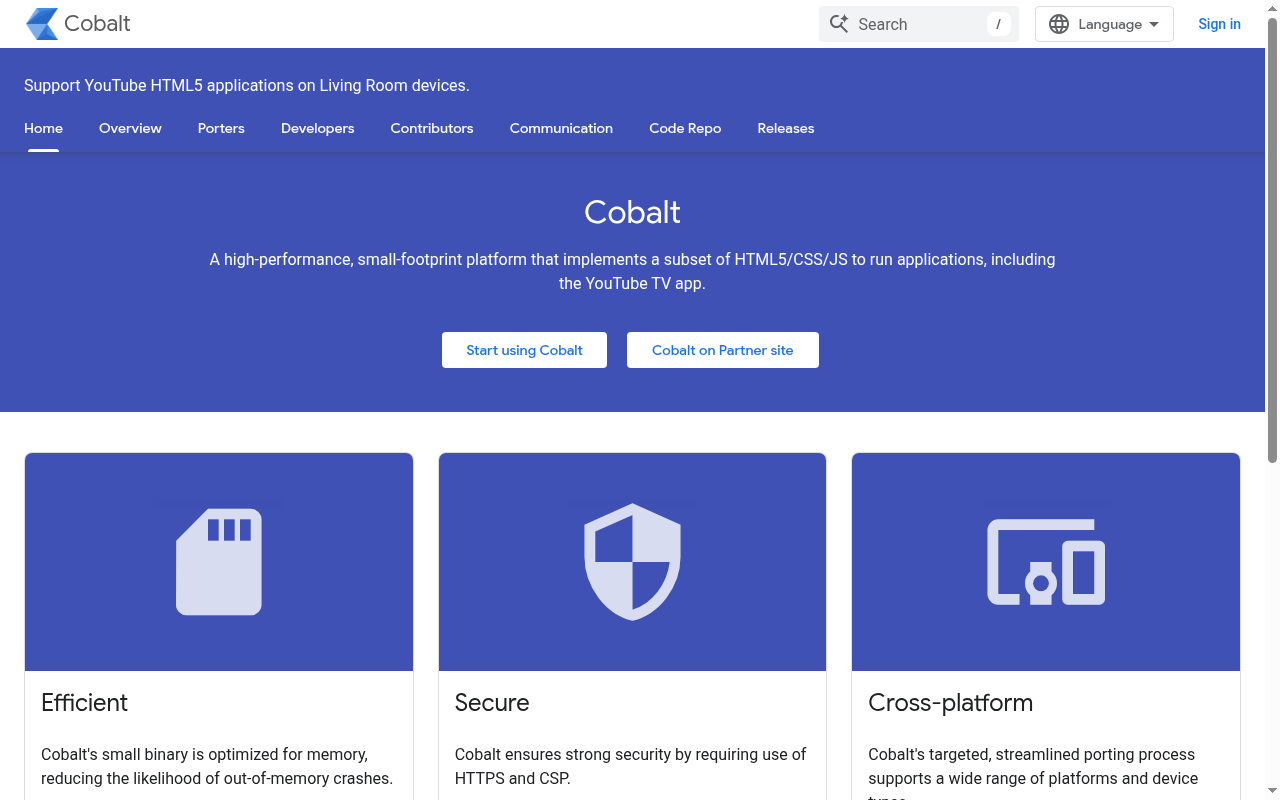Click the Secure card heading

click(492, 702)
